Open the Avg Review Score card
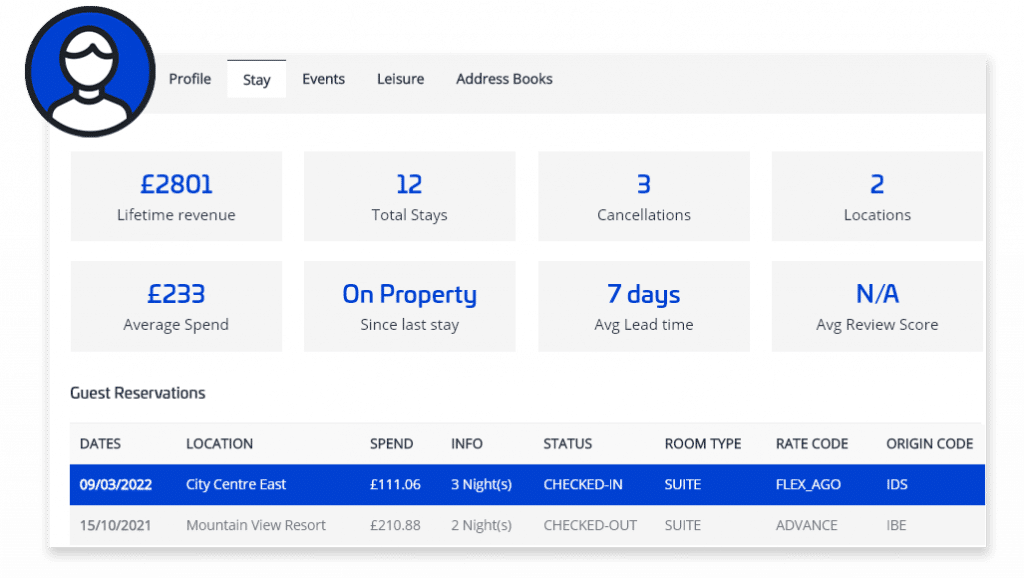This screenshot has width=1024, height=578. coord(876,306)
